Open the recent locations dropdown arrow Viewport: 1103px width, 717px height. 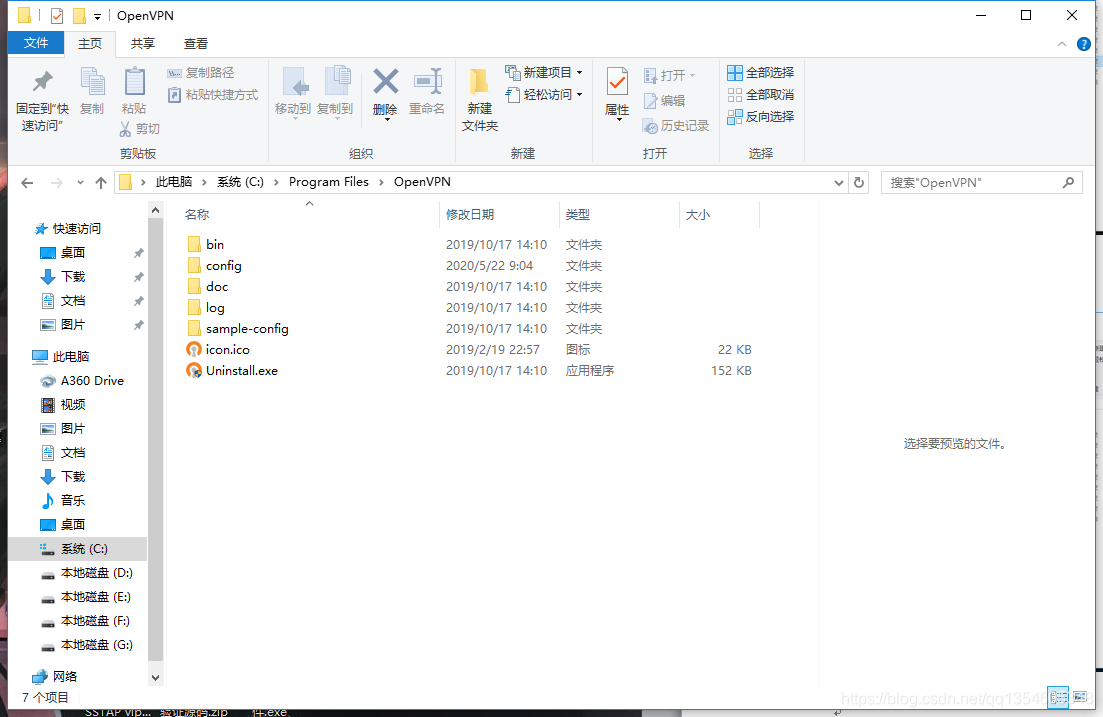(80, 183)
